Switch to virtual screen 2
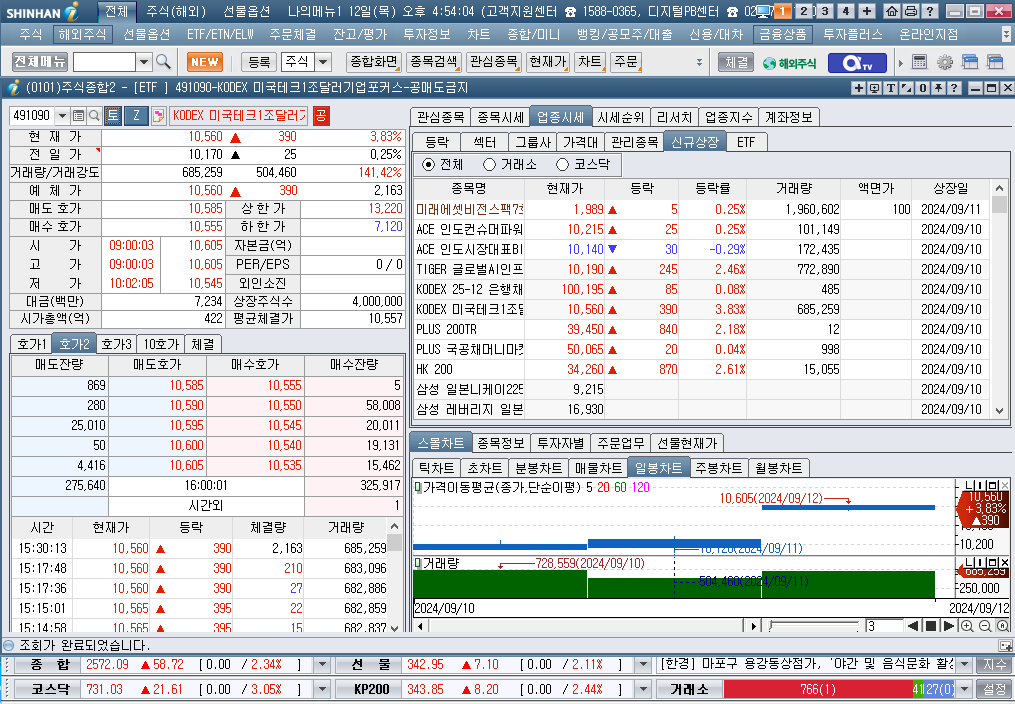1015x704 pixels. [x=804, y=11]
